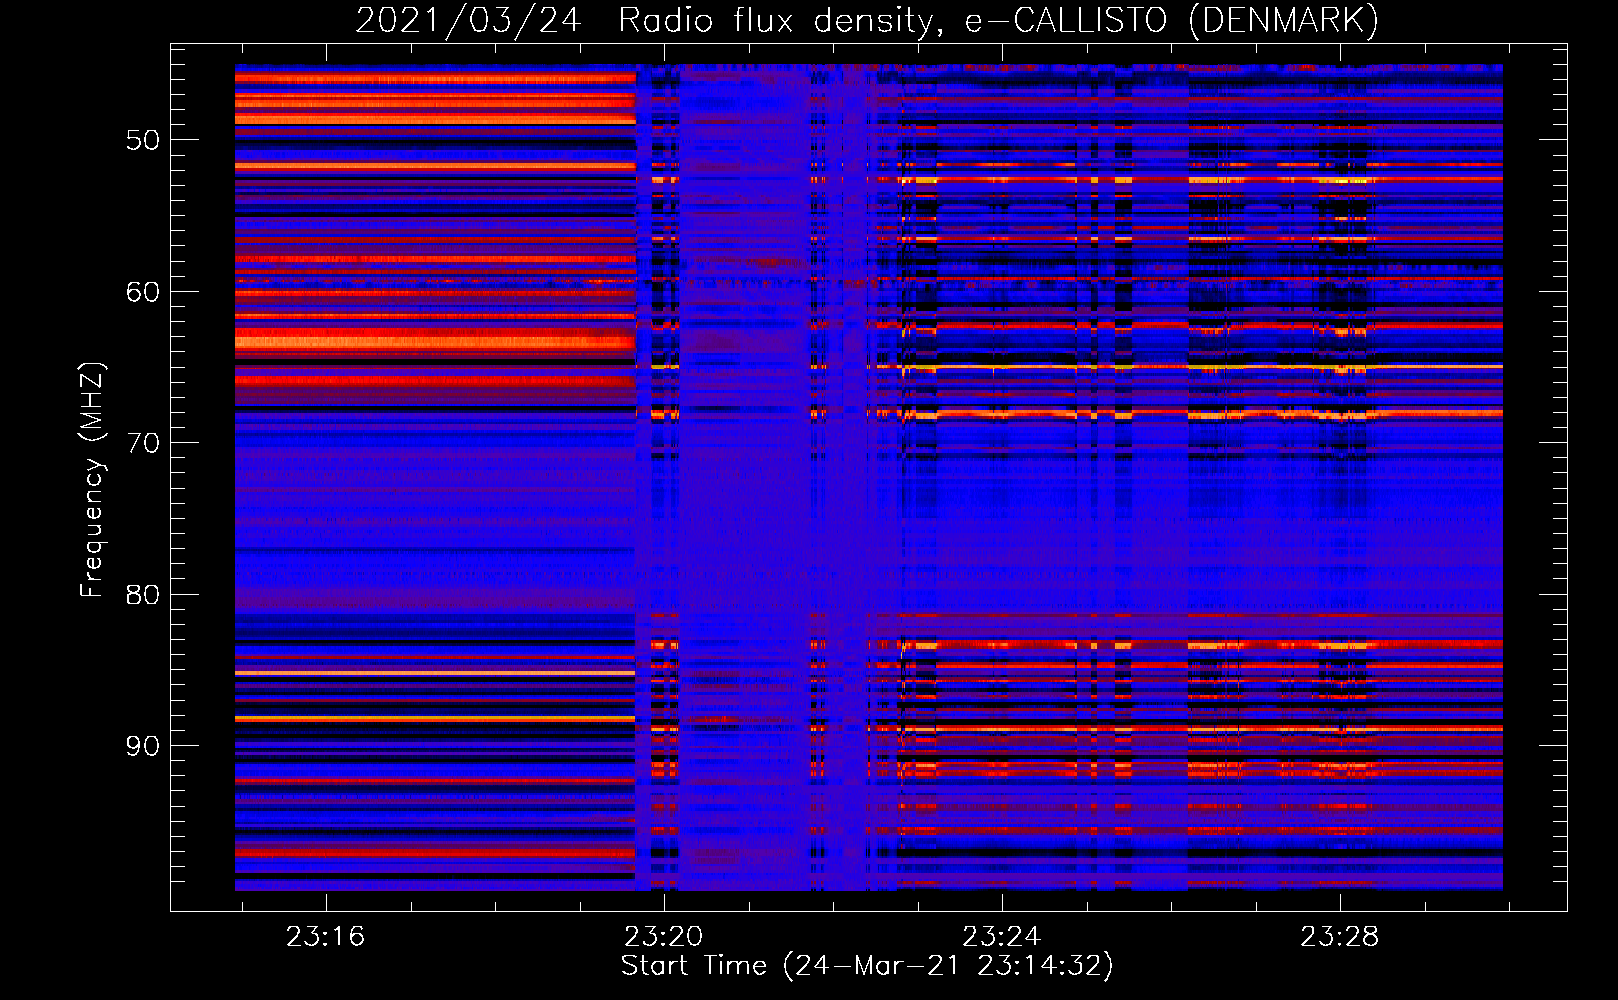Click the 23:20 time tick label

[x=663, y=937]
